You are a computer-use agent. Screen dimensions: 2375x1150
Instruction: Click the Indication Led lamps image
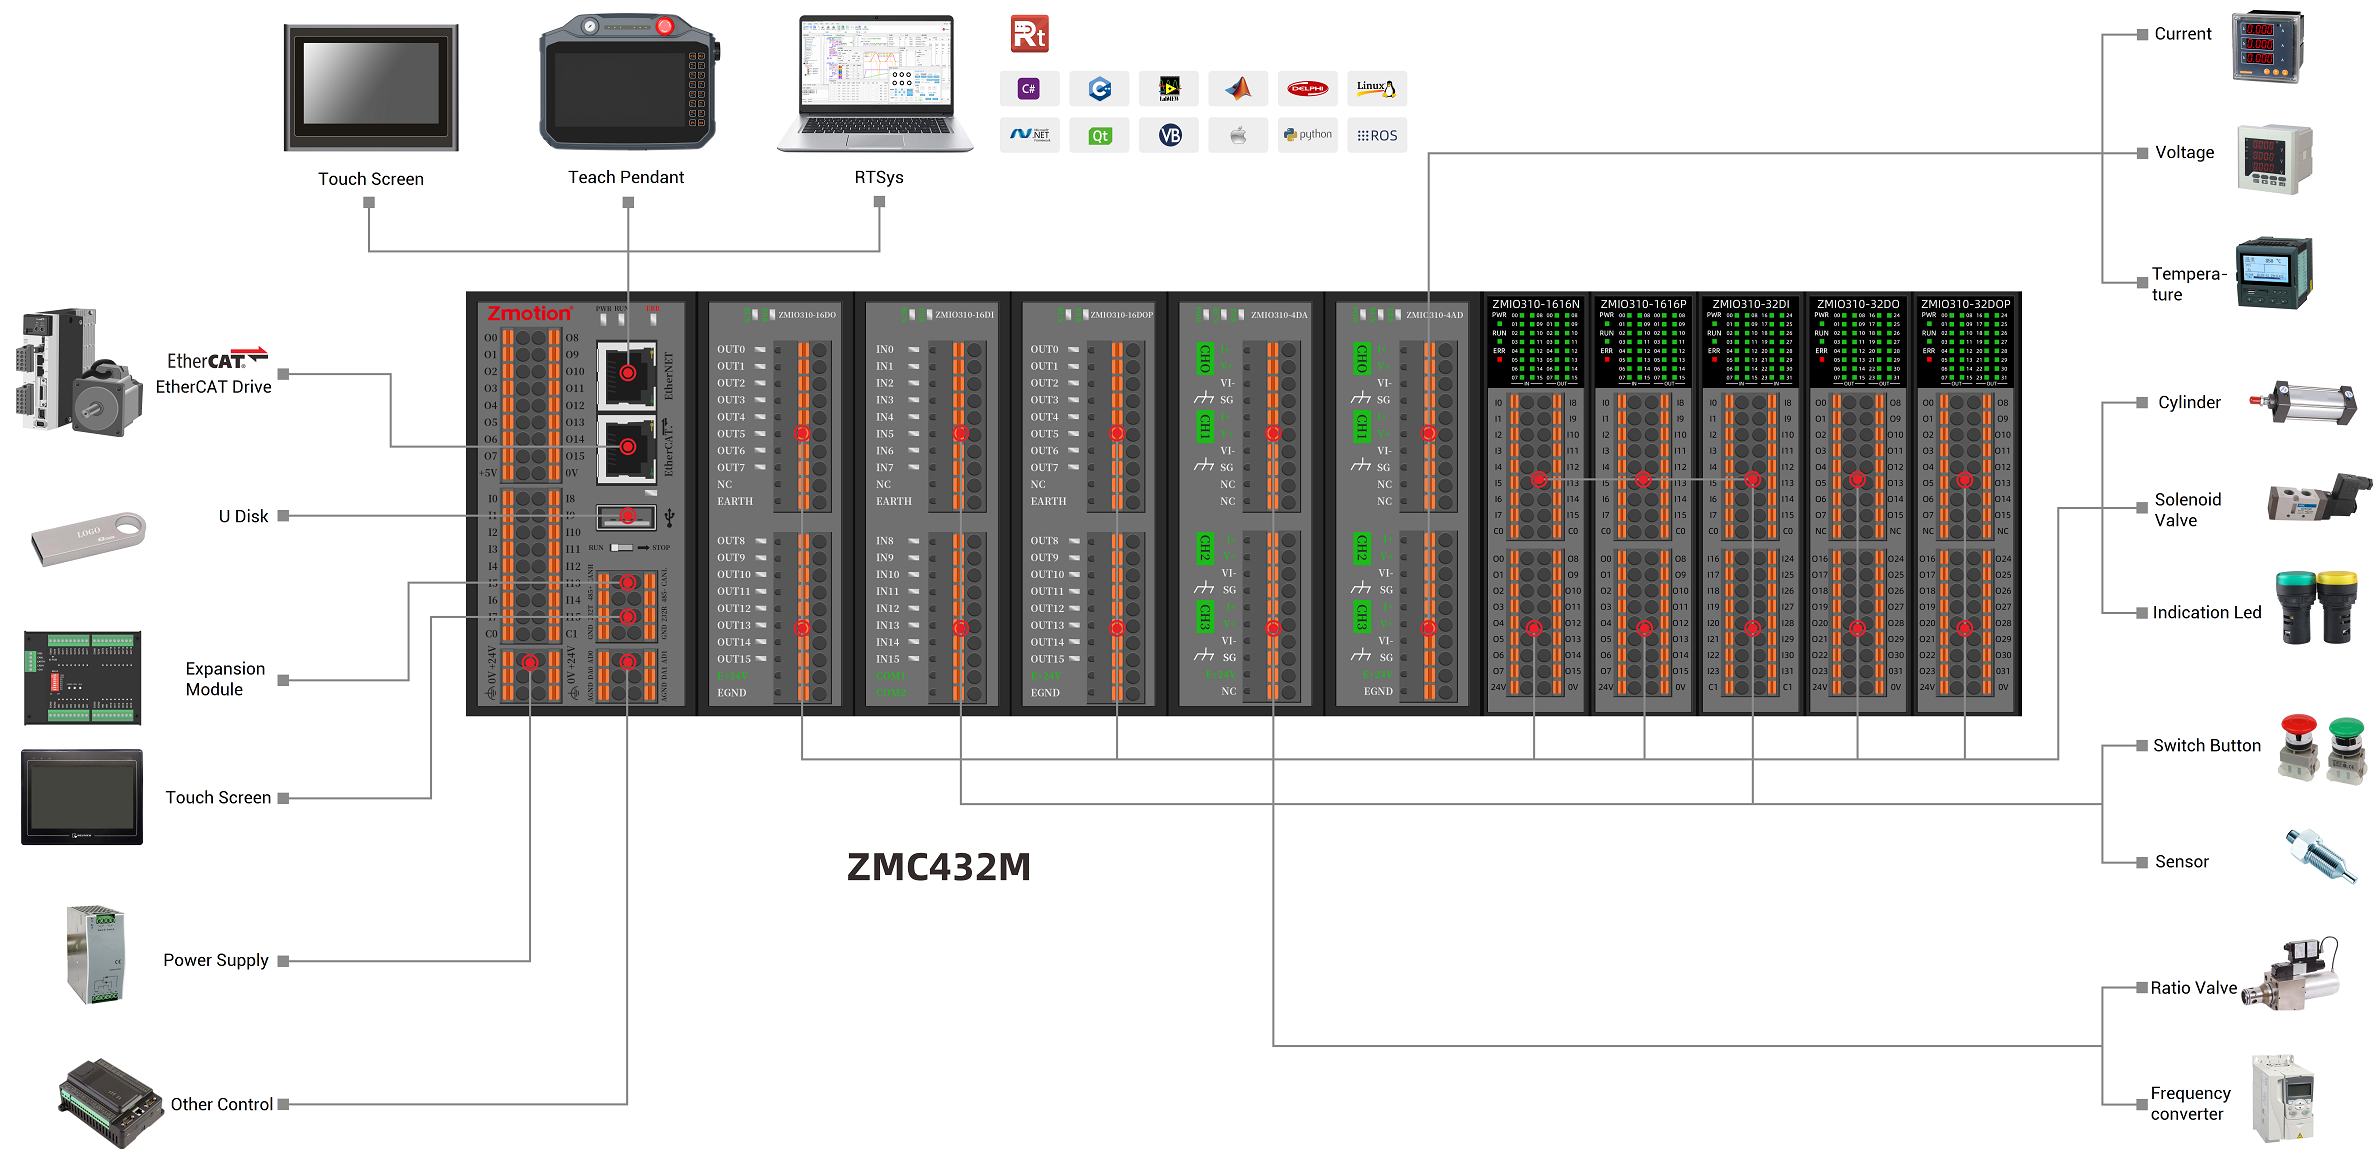(2317, 607)
